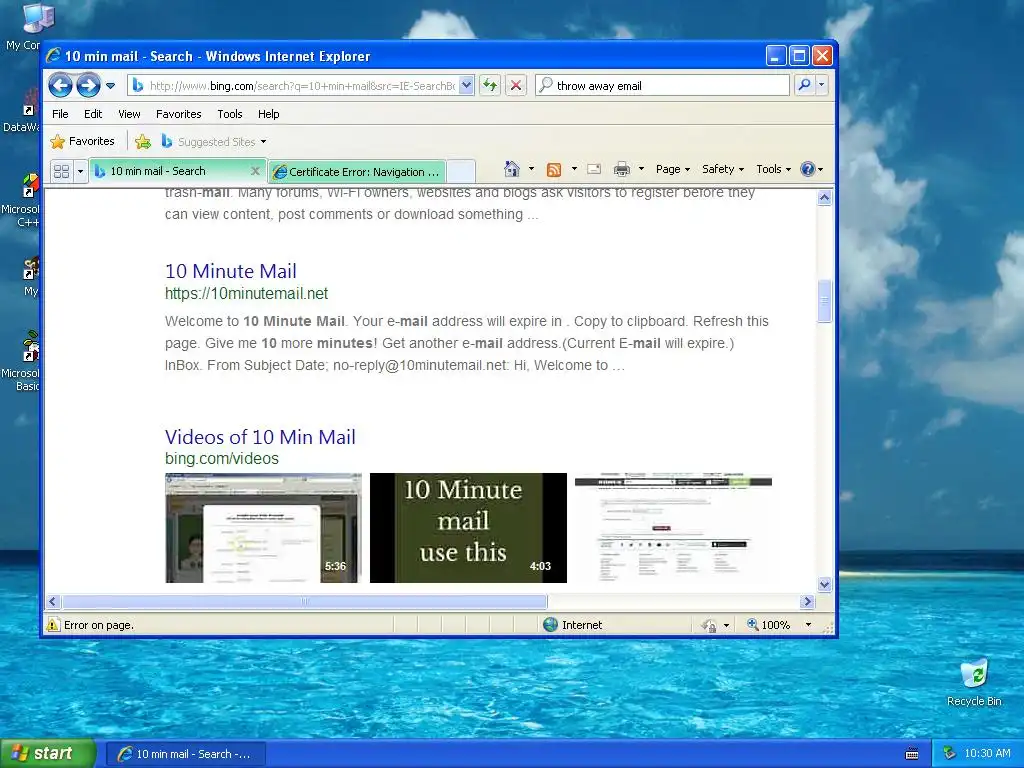Click the Home icon in command bar
Screen dimensions: 1024x768
(511, 169)
